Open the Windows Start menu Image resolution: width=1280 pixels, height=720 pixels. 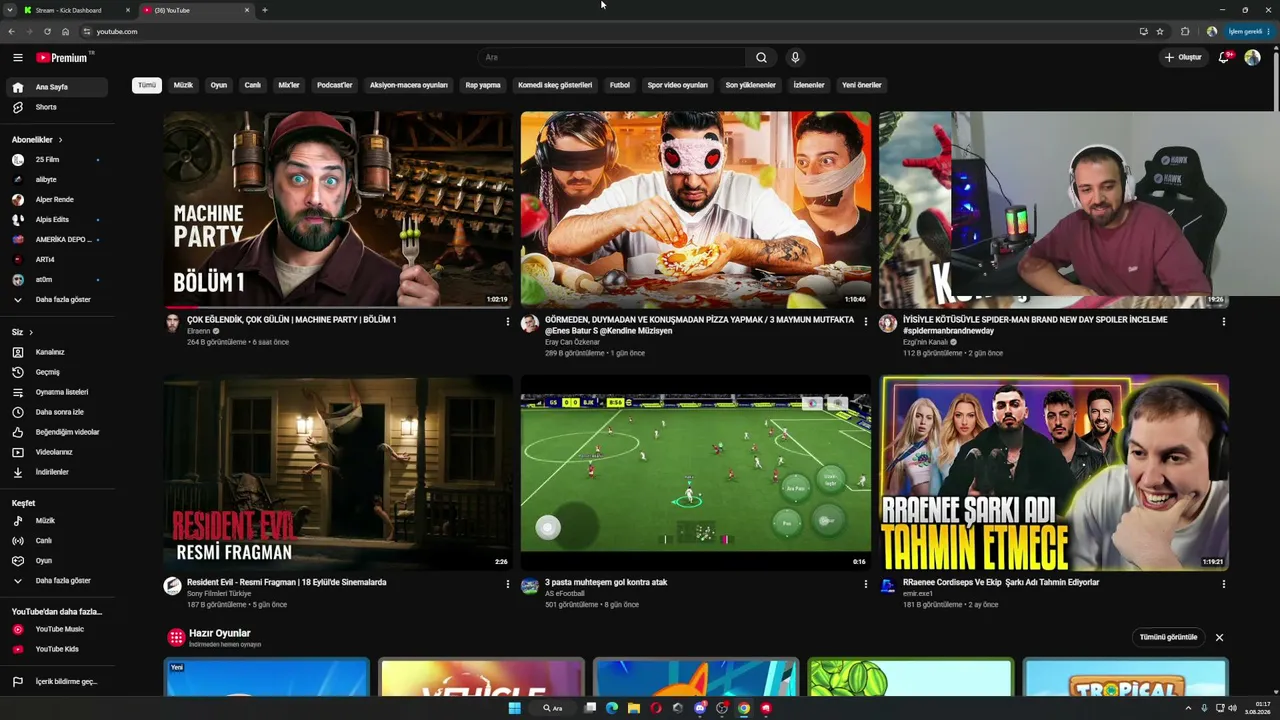tap(514, 708)
